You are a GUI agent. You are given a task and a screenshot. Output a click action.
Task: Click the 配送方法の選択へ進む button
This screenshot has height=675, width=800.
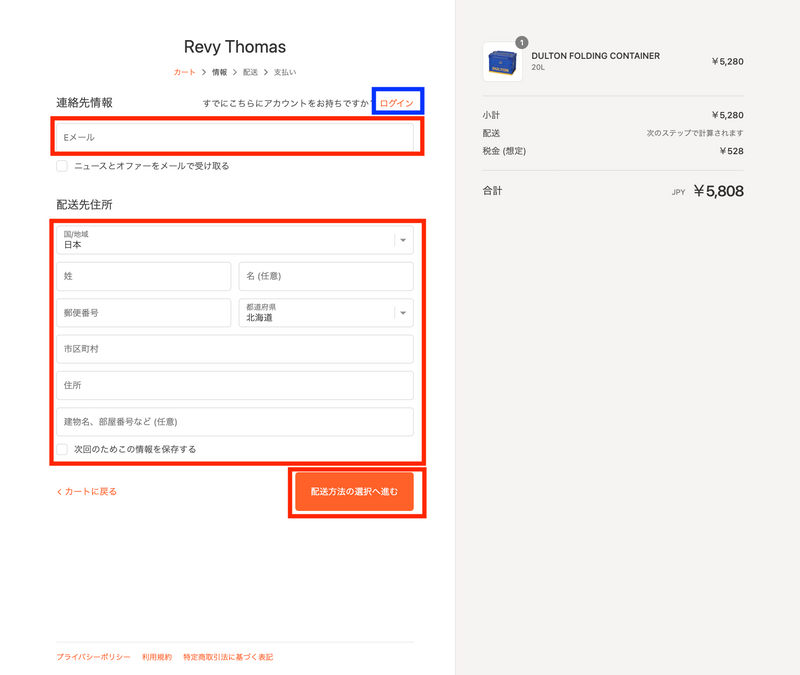tap(354, 491)
